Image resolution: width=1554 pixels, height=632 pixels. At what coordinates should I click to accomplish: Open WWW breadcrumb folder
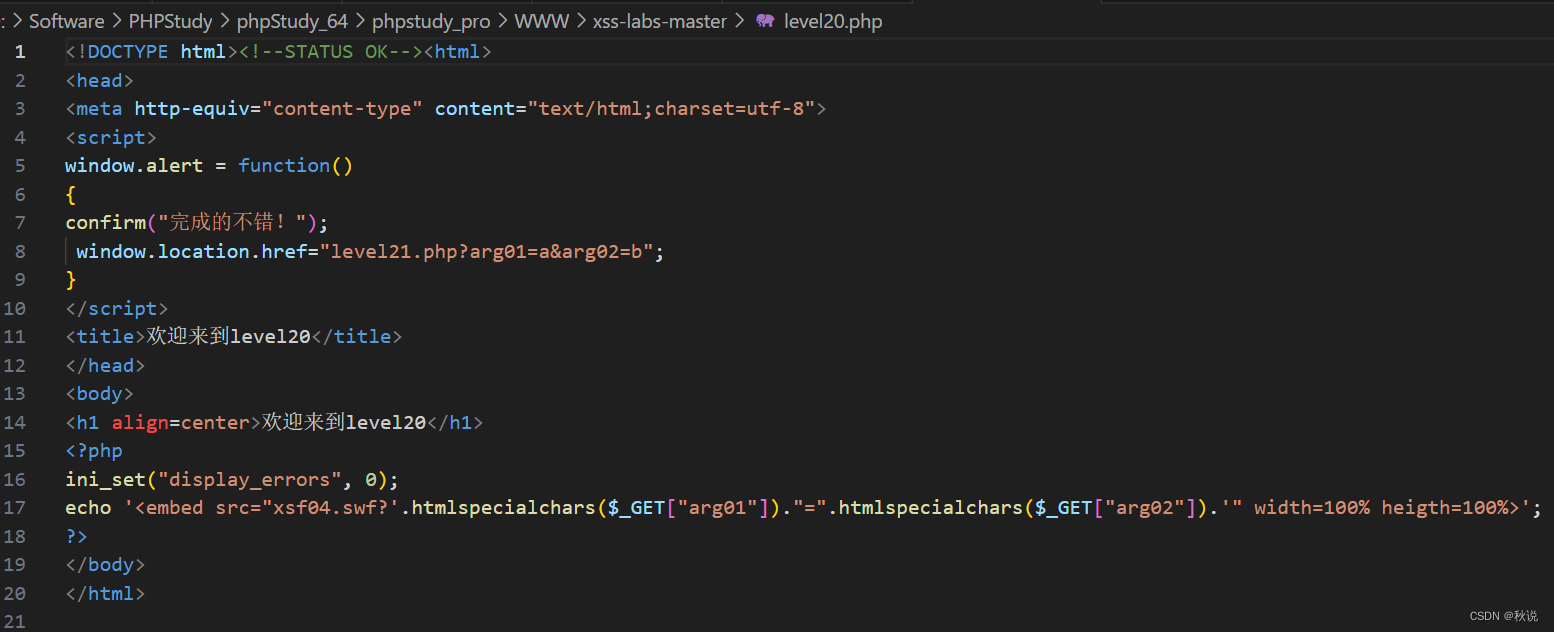pyautogui.click(x=542, y=21)
